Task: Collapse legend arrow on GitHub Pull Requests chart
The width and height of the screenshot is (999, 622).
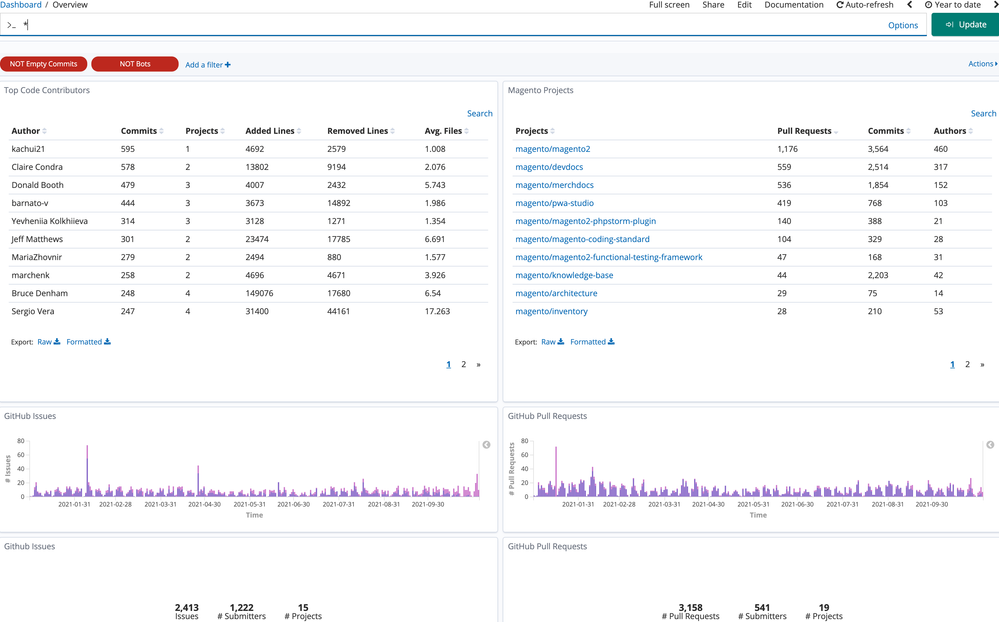Action: click(990, 445)
